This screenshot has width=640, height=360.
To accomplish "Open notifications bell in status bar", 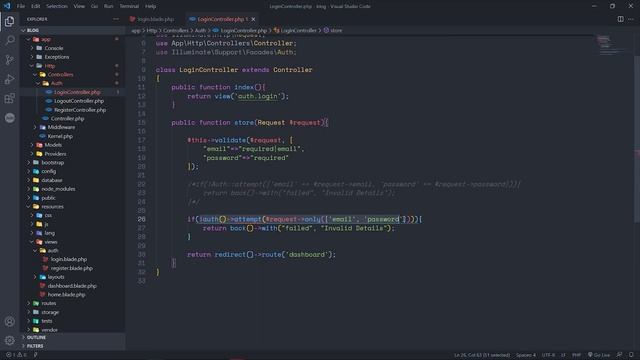I will (631, 355).
